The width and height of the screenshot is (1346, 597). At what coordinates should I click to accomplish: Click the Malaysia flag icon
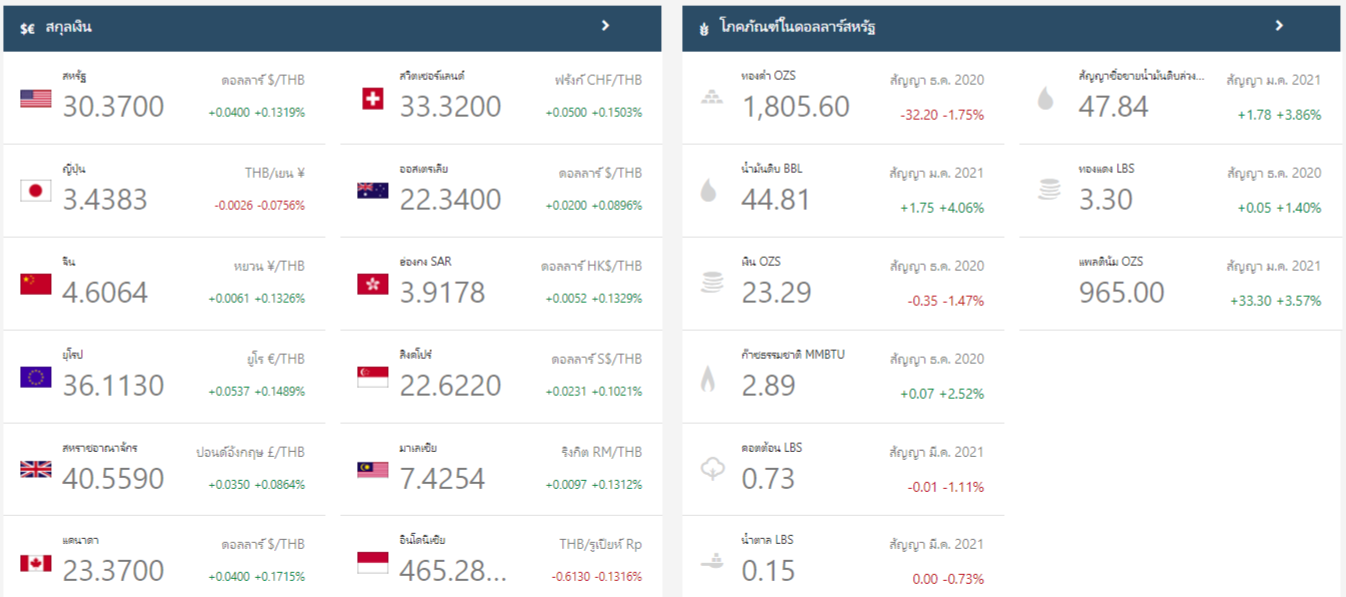tap(372, 469)
